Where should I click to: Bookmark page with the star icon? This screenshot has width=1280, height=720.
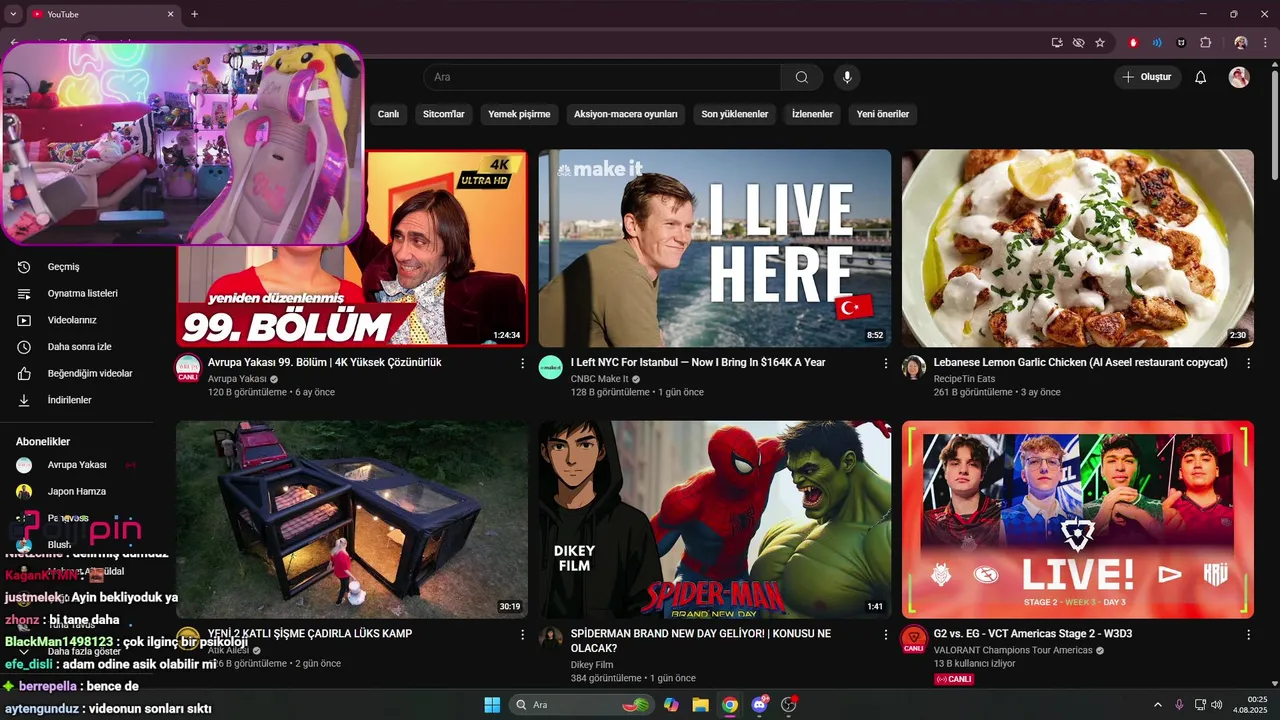click(1100, 43)
